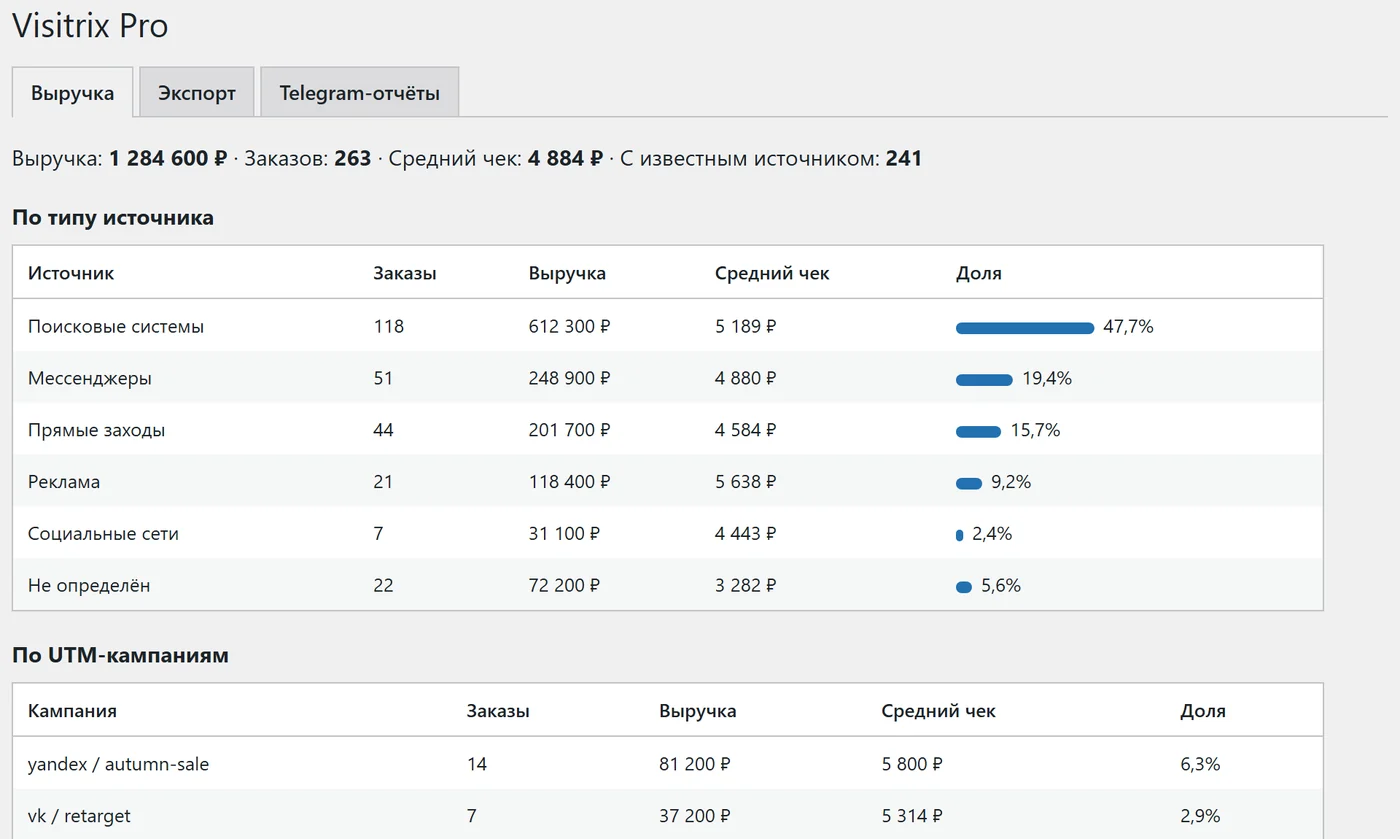Click the Visitrix Pro page title
The image size is (1400, 839).
90,26
